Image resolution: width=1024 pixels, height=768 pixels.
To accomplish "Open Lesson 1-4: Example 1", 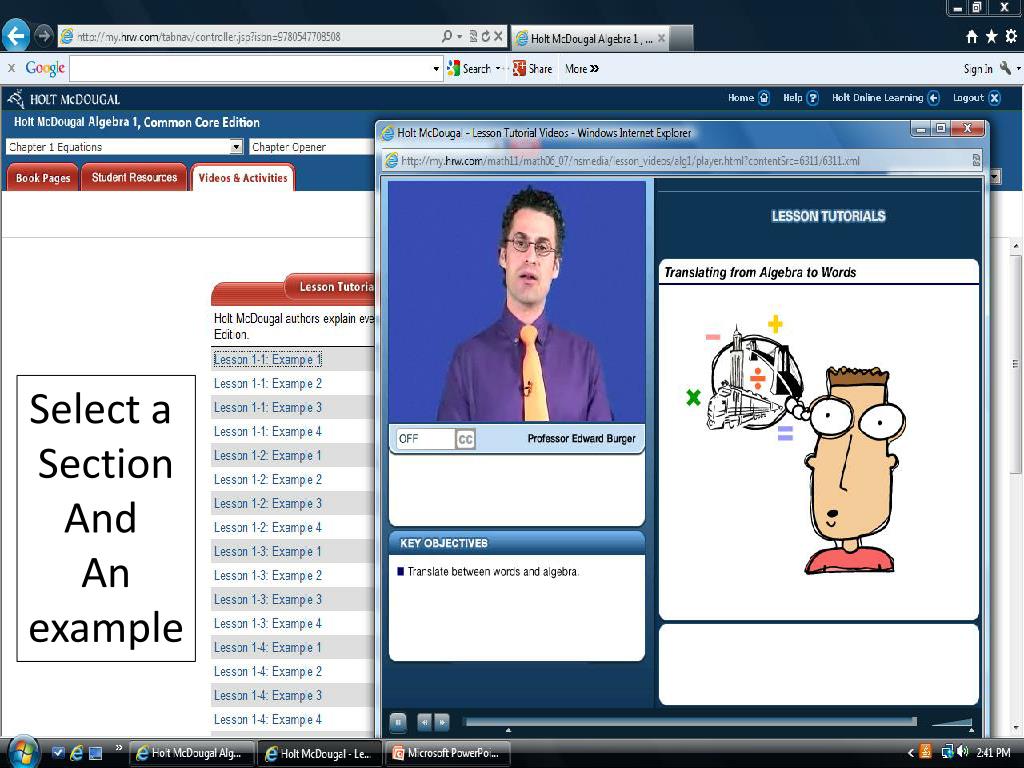I will pos(268,648).
